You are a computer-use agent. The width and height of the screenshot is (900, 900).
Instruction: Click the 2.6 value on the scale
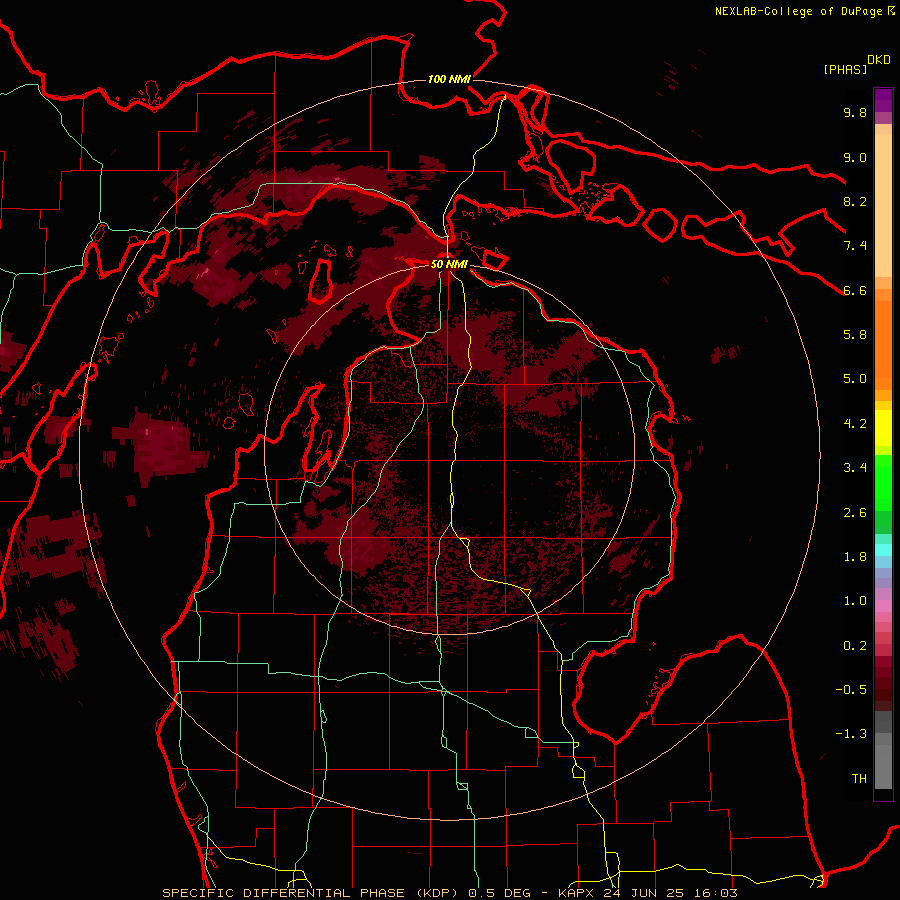(855, 513)
